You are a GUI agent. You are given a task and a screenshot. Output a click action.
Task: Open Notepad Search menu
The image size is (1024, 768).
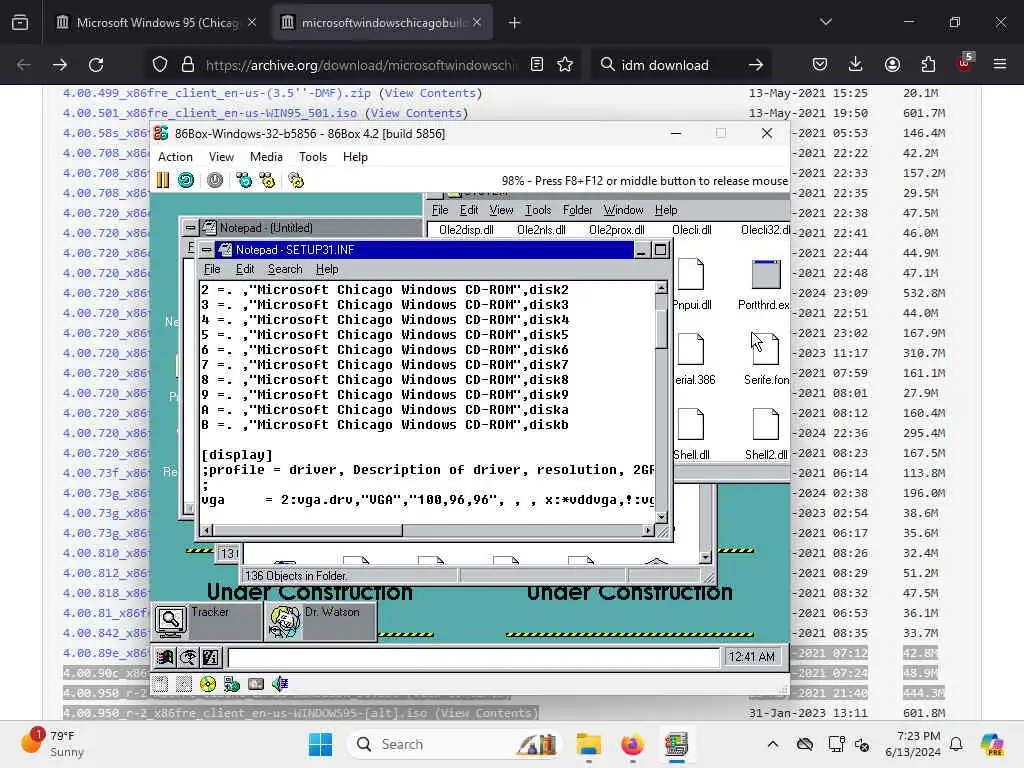[285, 269]
